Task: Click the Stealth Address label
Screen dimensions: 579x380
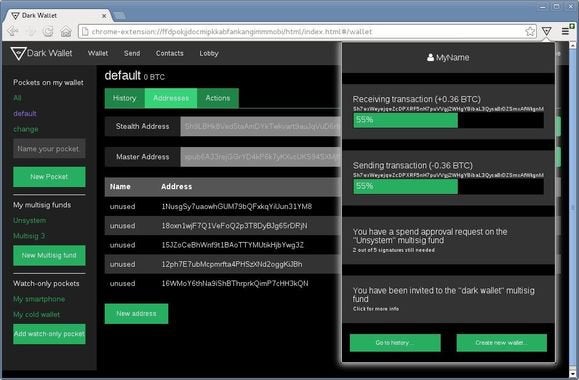Action: (143, 126)
